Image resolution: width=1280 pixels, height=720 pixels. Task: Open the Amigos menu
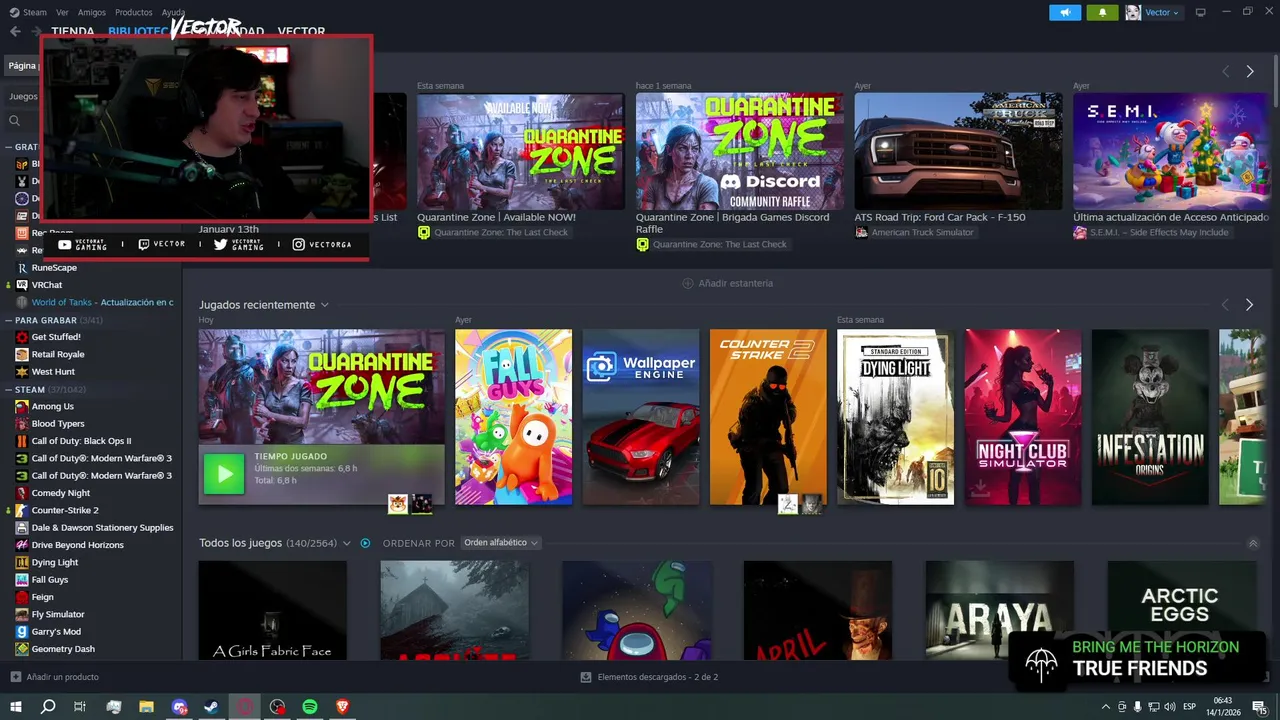92,12
